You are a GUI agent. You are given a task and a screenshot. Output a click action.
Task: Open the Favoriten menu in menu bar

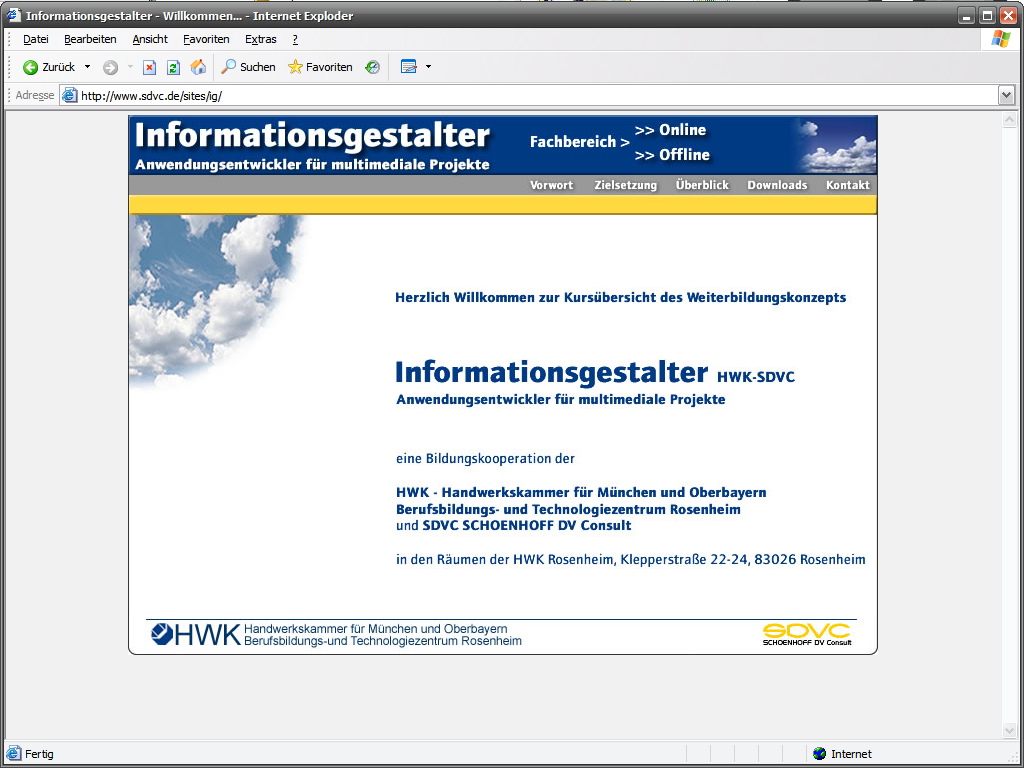[x=206, y=39]
